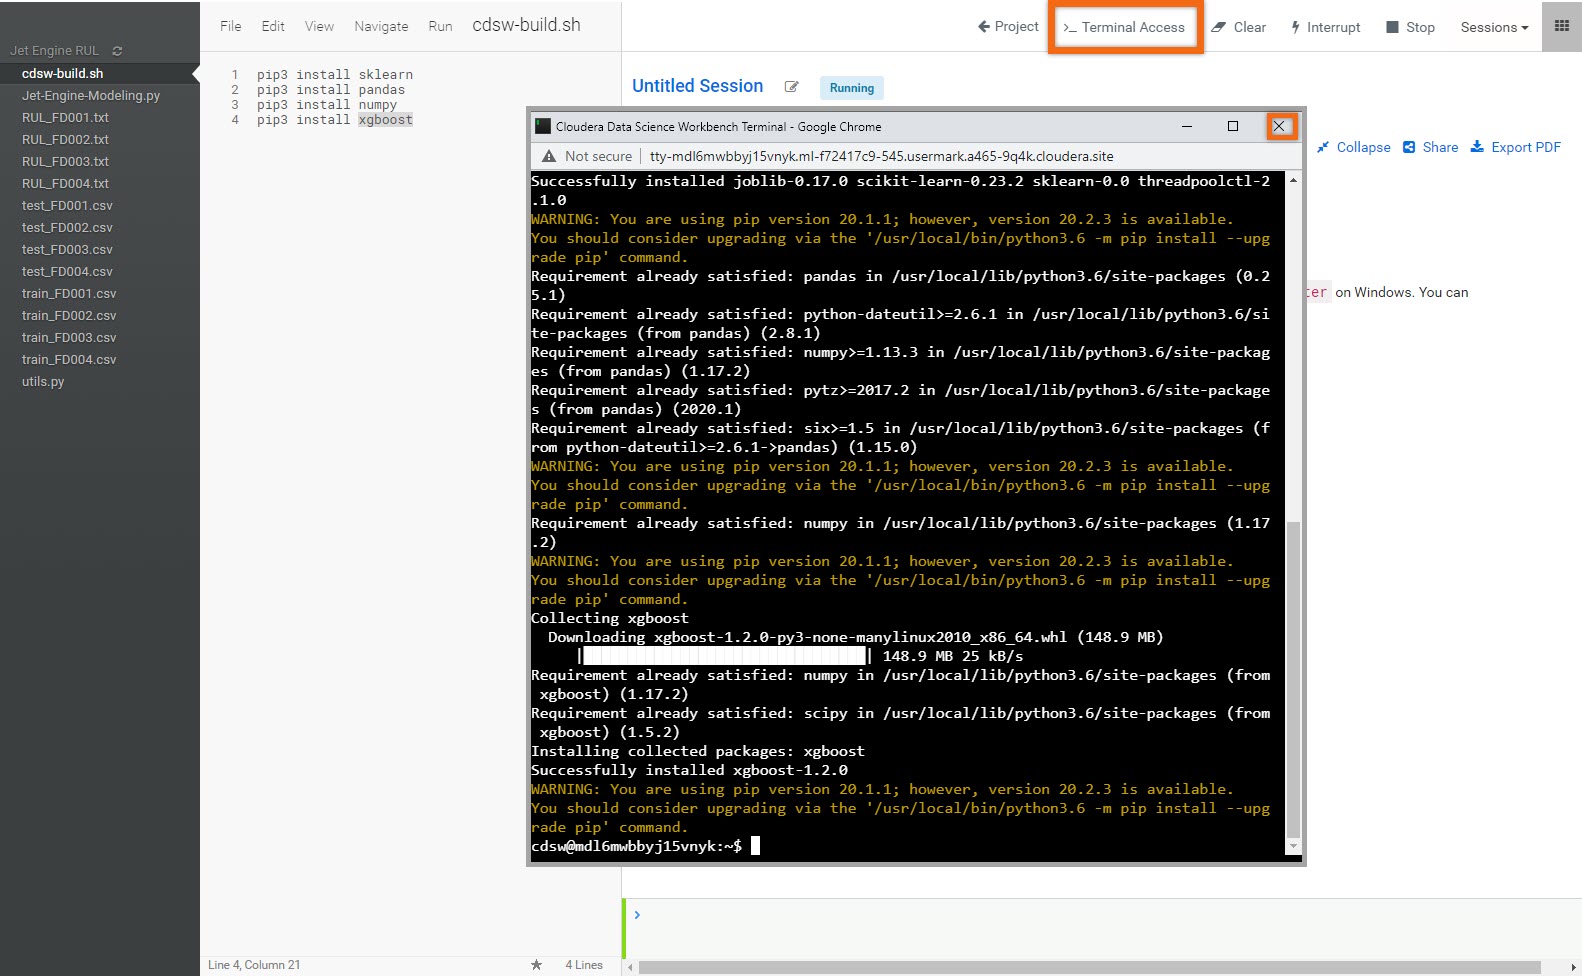Stop the running session
Screen dimensions: 1582x976
click(x=1410, y=27)
